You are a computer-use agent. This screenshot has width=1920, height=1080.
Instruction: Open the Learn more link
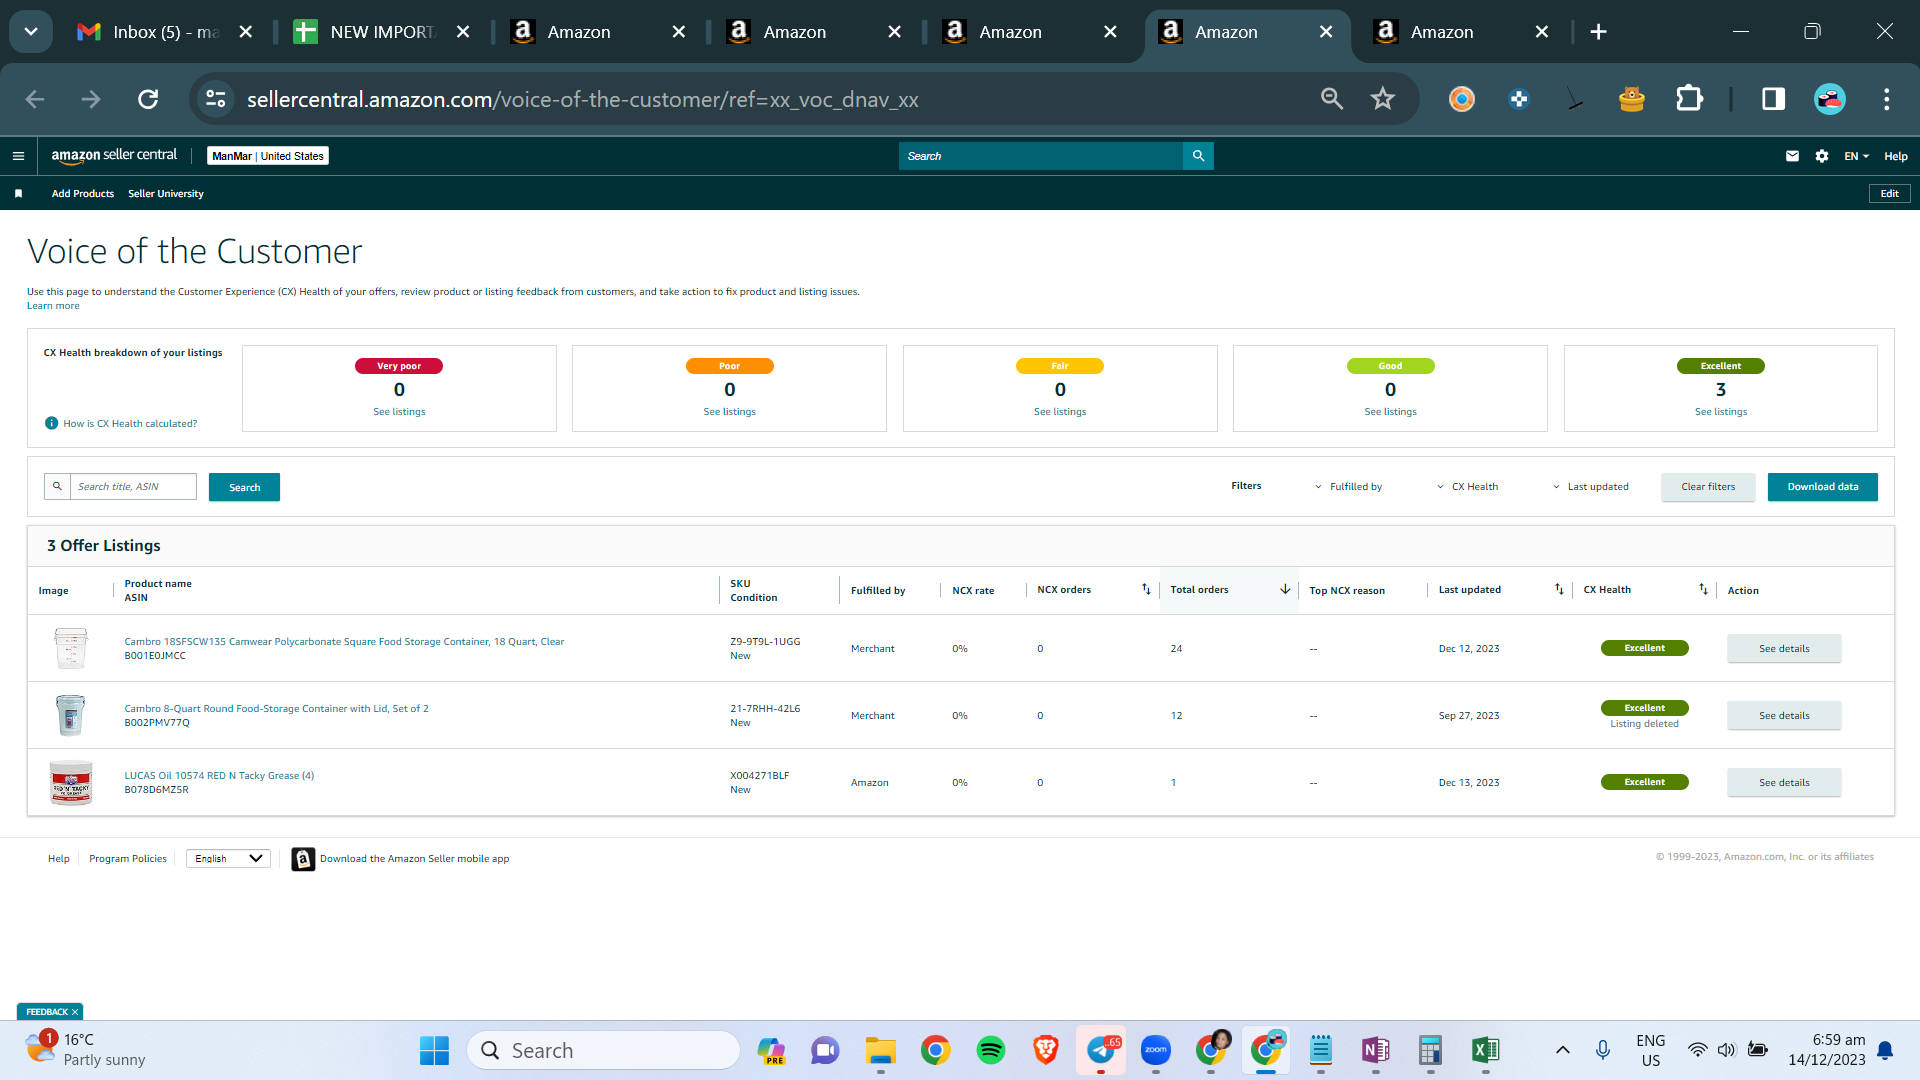[53, 306]
